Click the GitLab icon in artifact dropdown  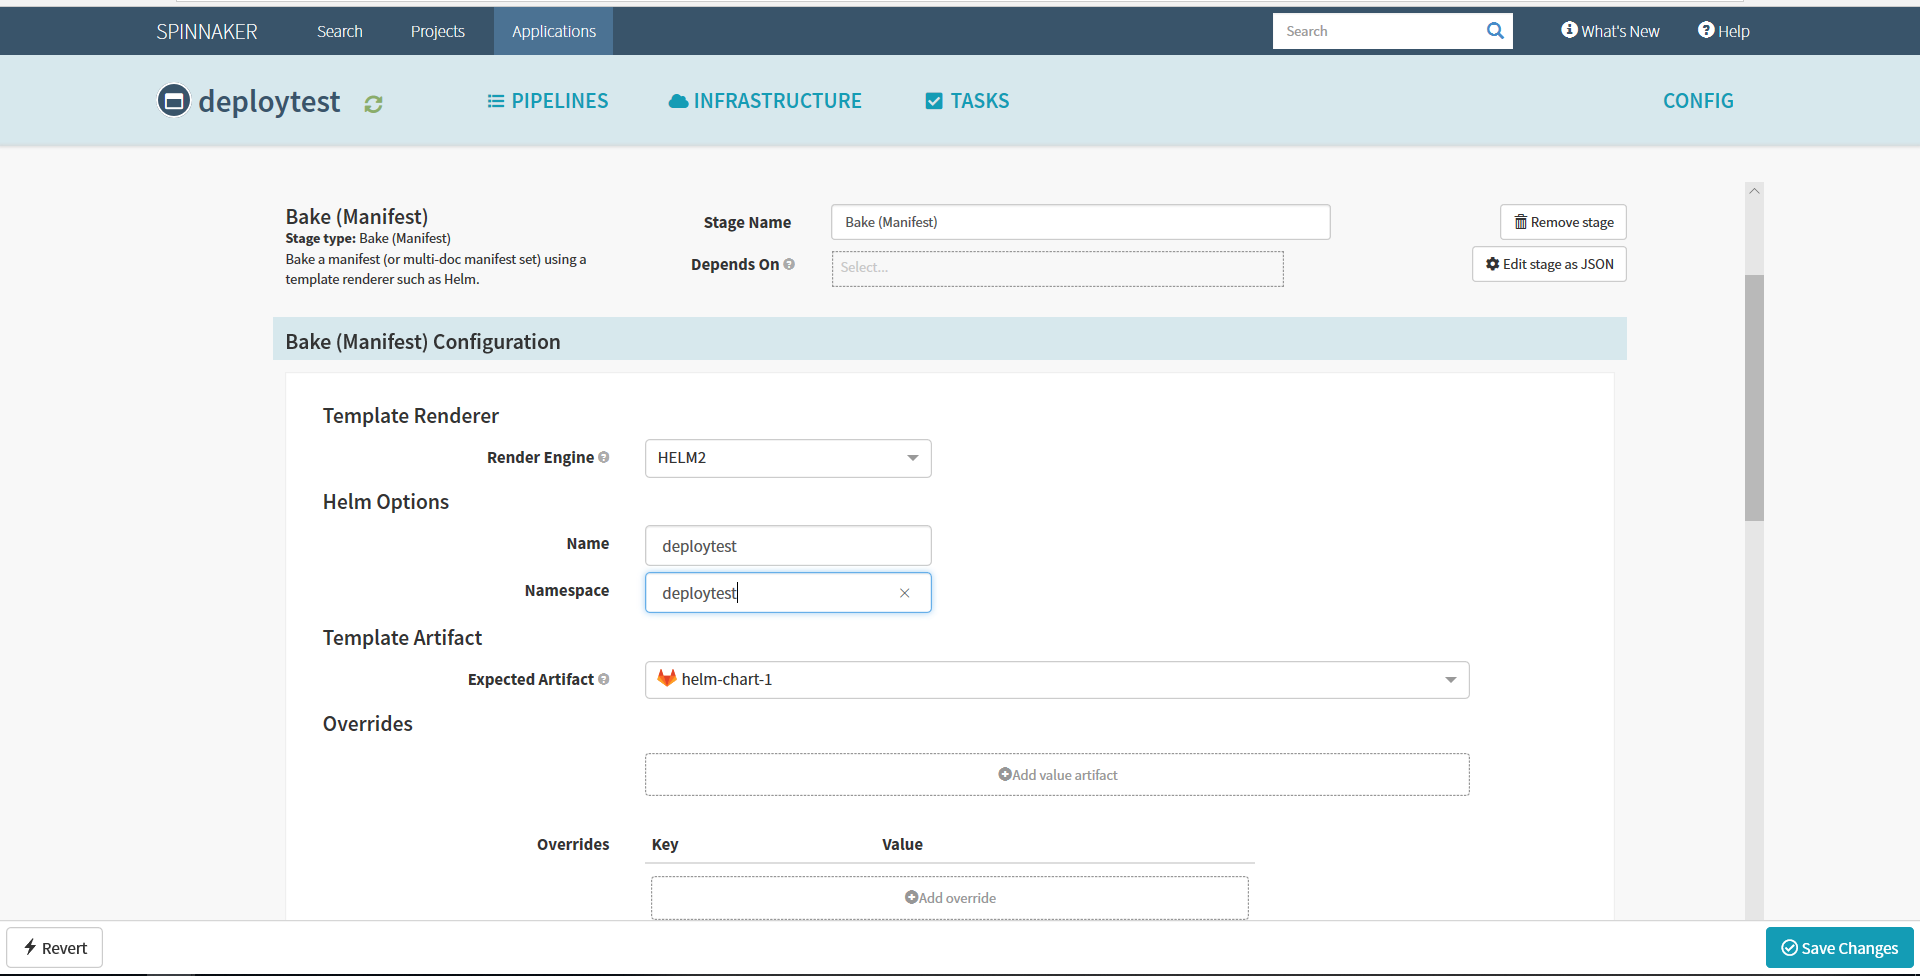667,678
